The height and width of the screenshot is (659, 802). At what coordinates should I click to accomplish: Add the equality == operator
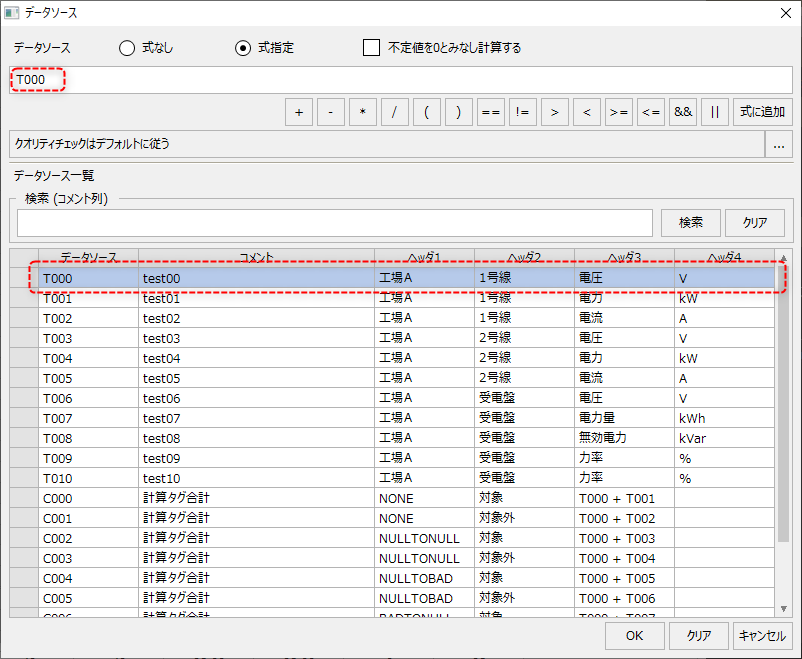(x=490, y=112)
